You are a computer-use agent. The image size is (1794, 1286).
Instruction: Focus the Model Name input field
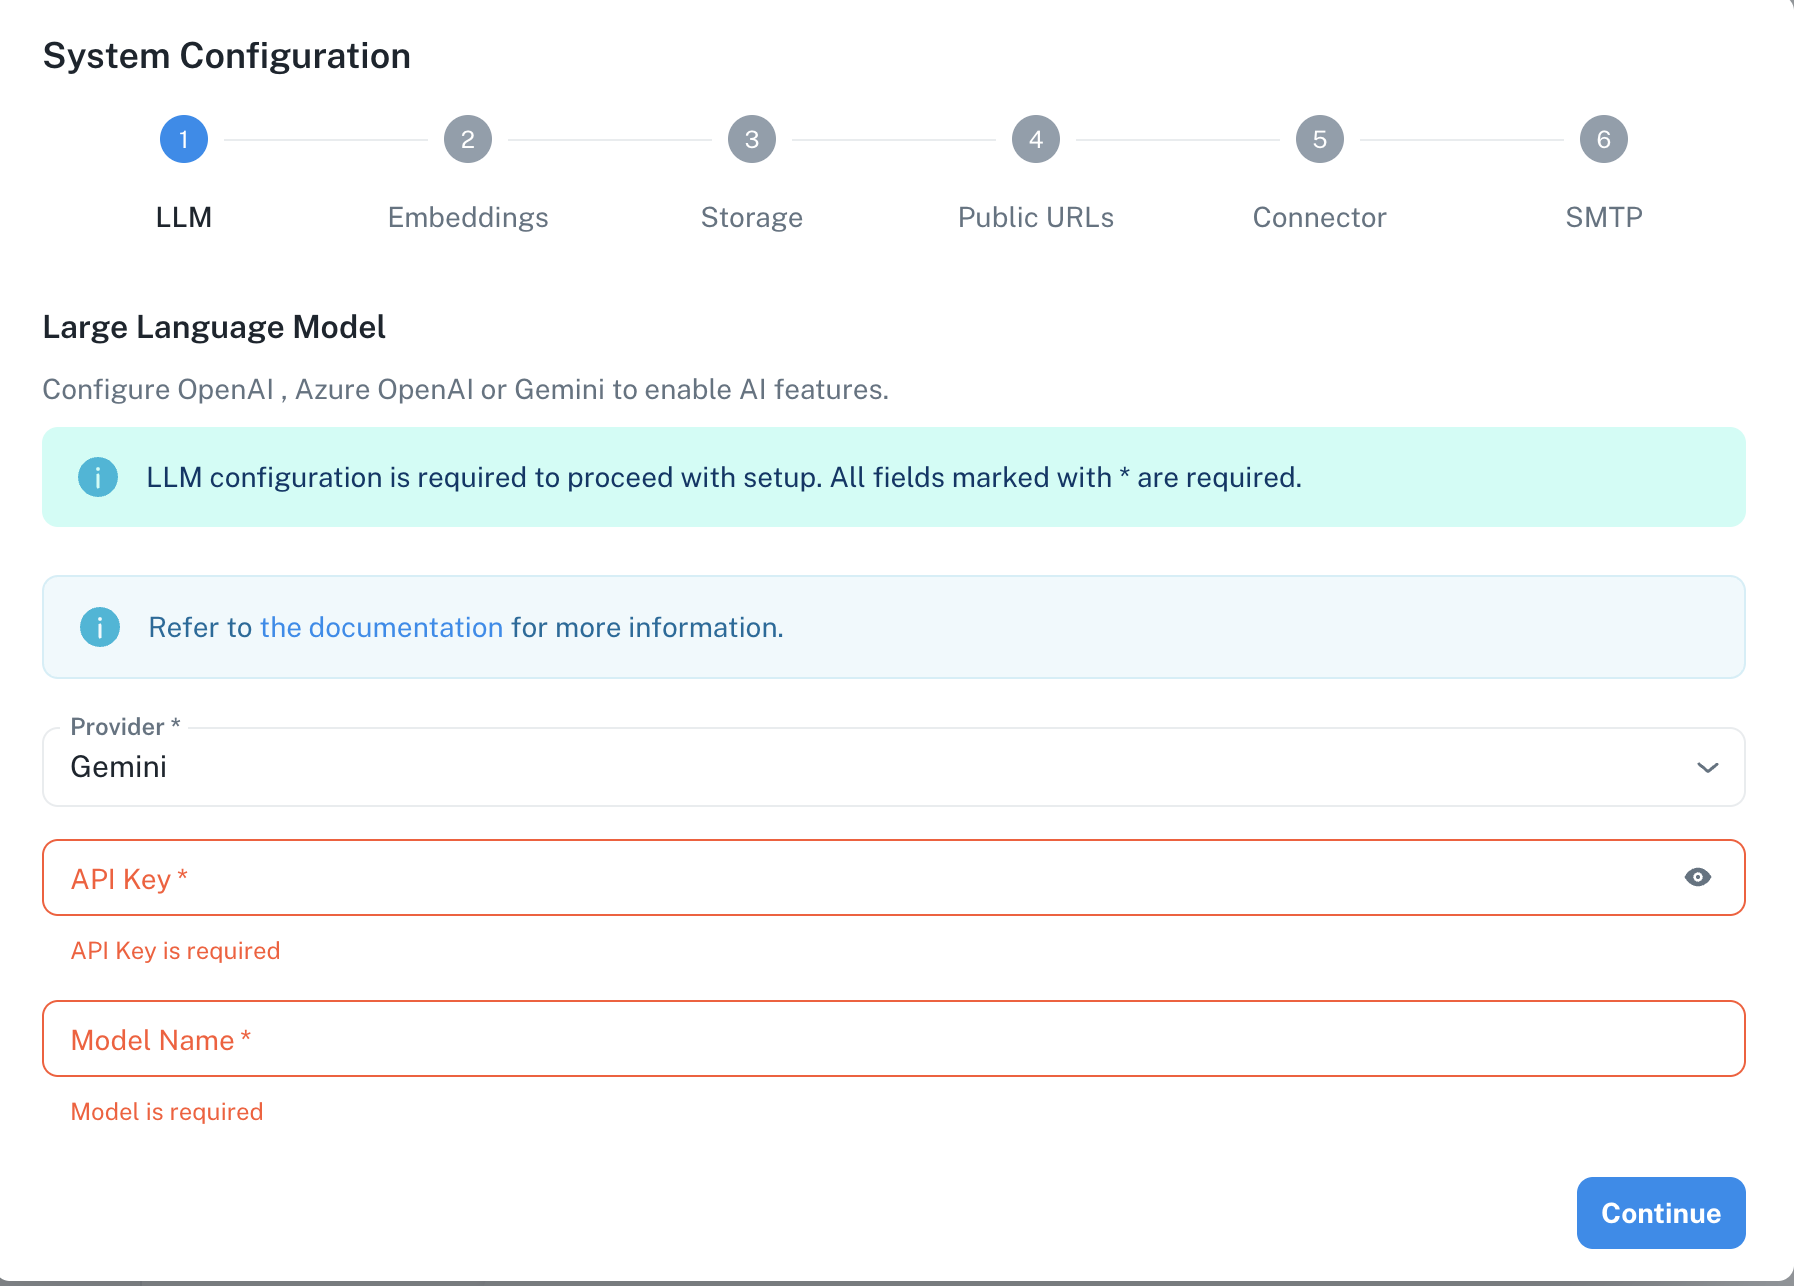click(x=894, y=1038)
